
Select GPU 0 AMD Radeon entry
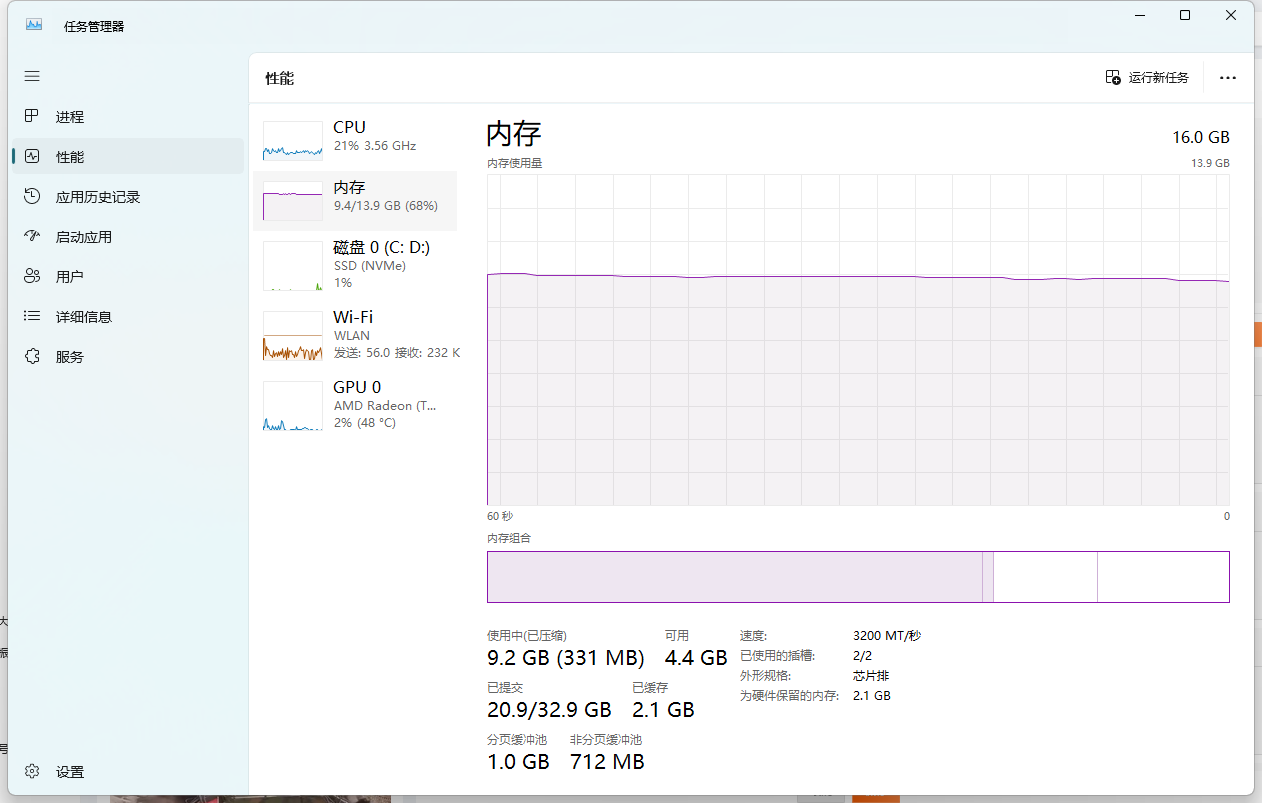355,405
